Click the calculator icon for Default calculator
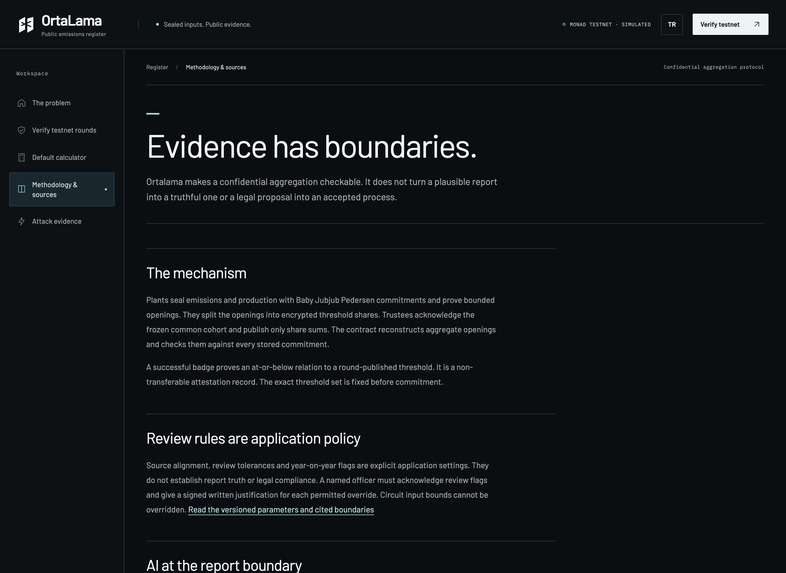This screenshot has width=786, height=573. point(22,157)
